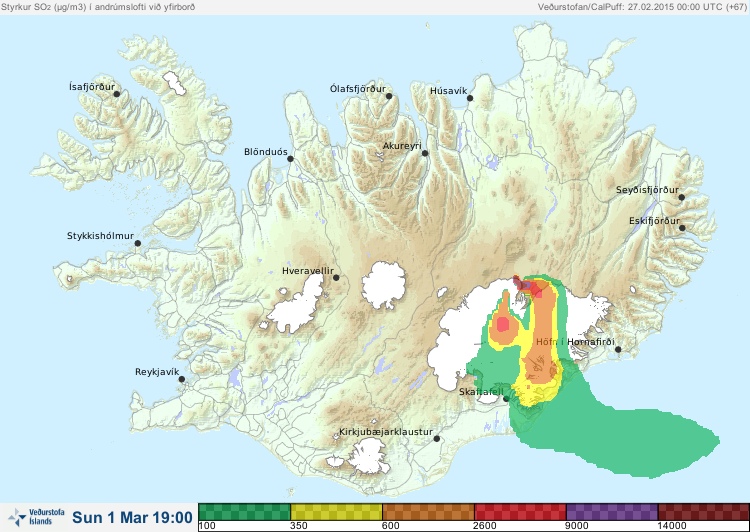Click the green 100 legend swatch

[244, 512]
